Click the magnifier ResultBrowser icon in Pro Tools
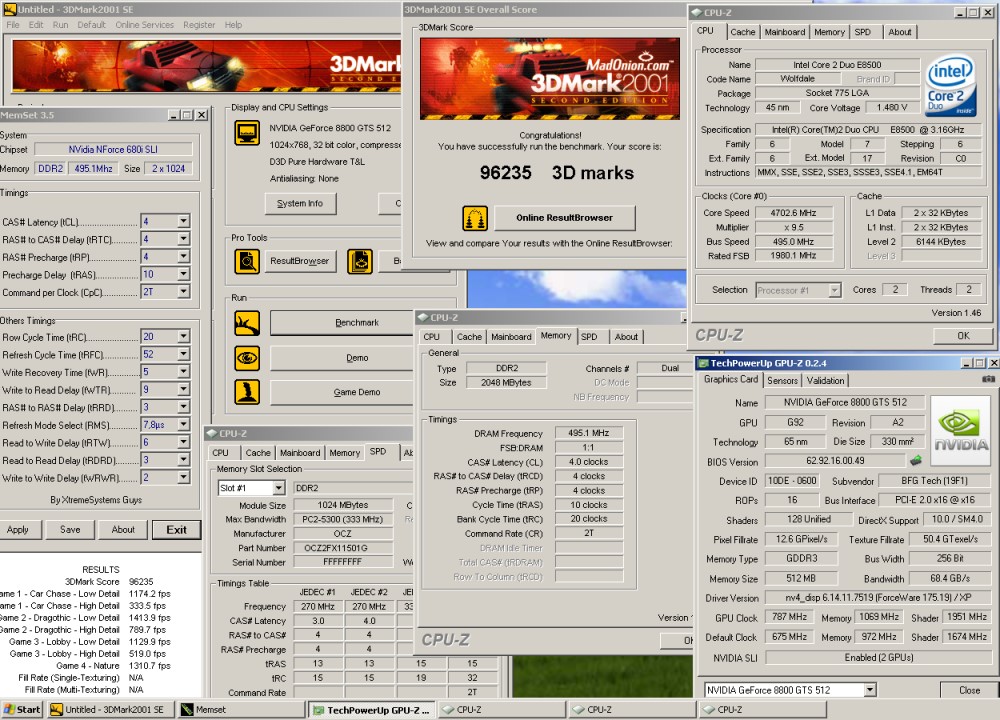 [x=246, y=261]
